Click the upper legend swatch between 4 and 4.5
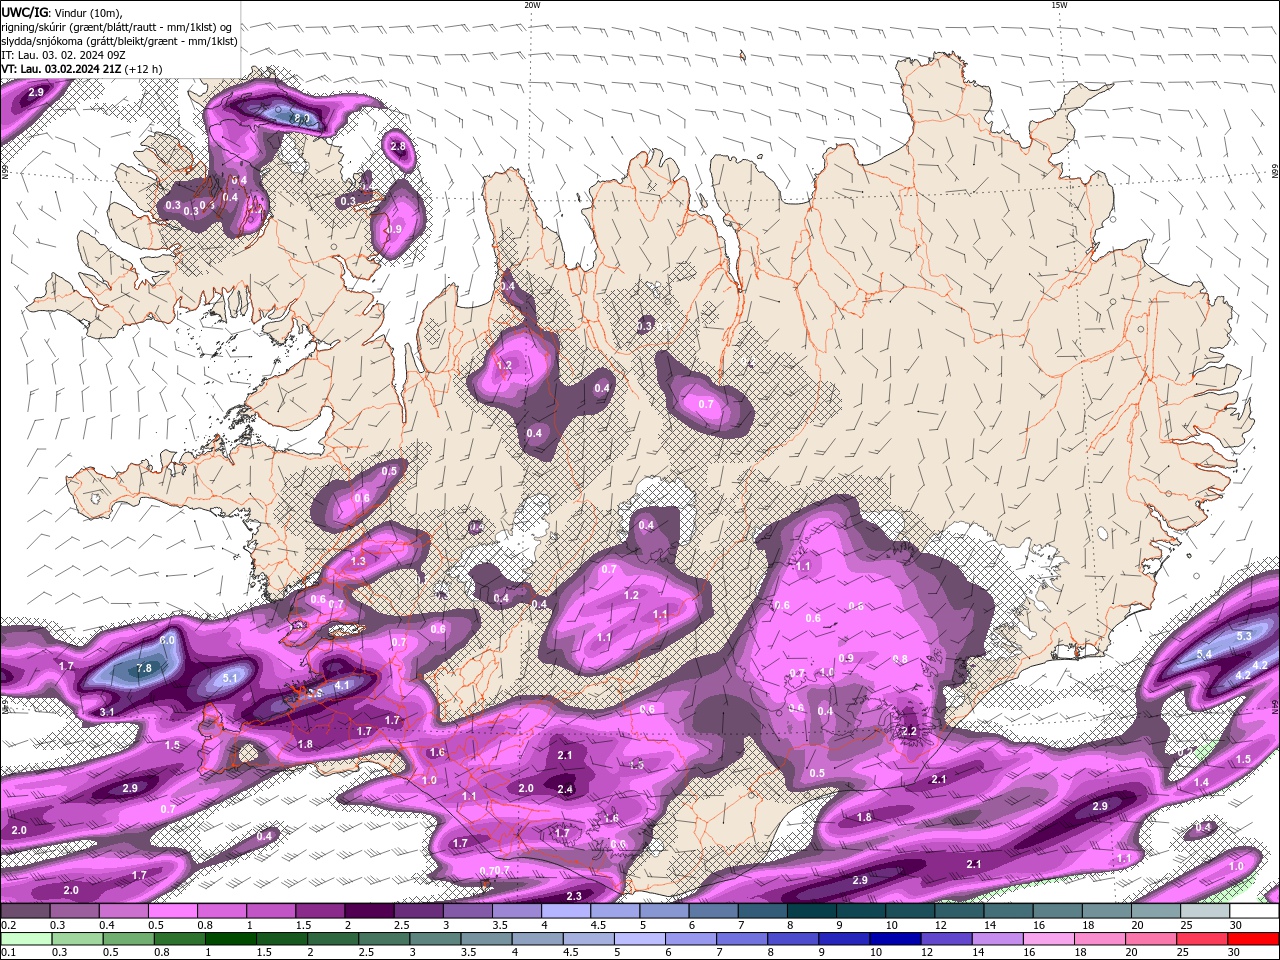This screenshot has height=960, width=1280. point(566,911)
